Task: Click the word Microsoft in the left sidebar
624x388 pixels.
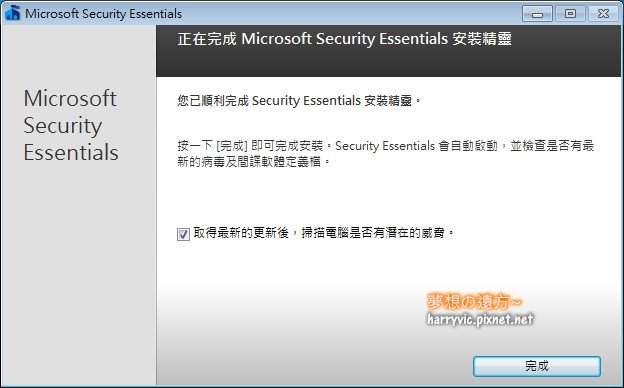Action: (x=70, y=98)
